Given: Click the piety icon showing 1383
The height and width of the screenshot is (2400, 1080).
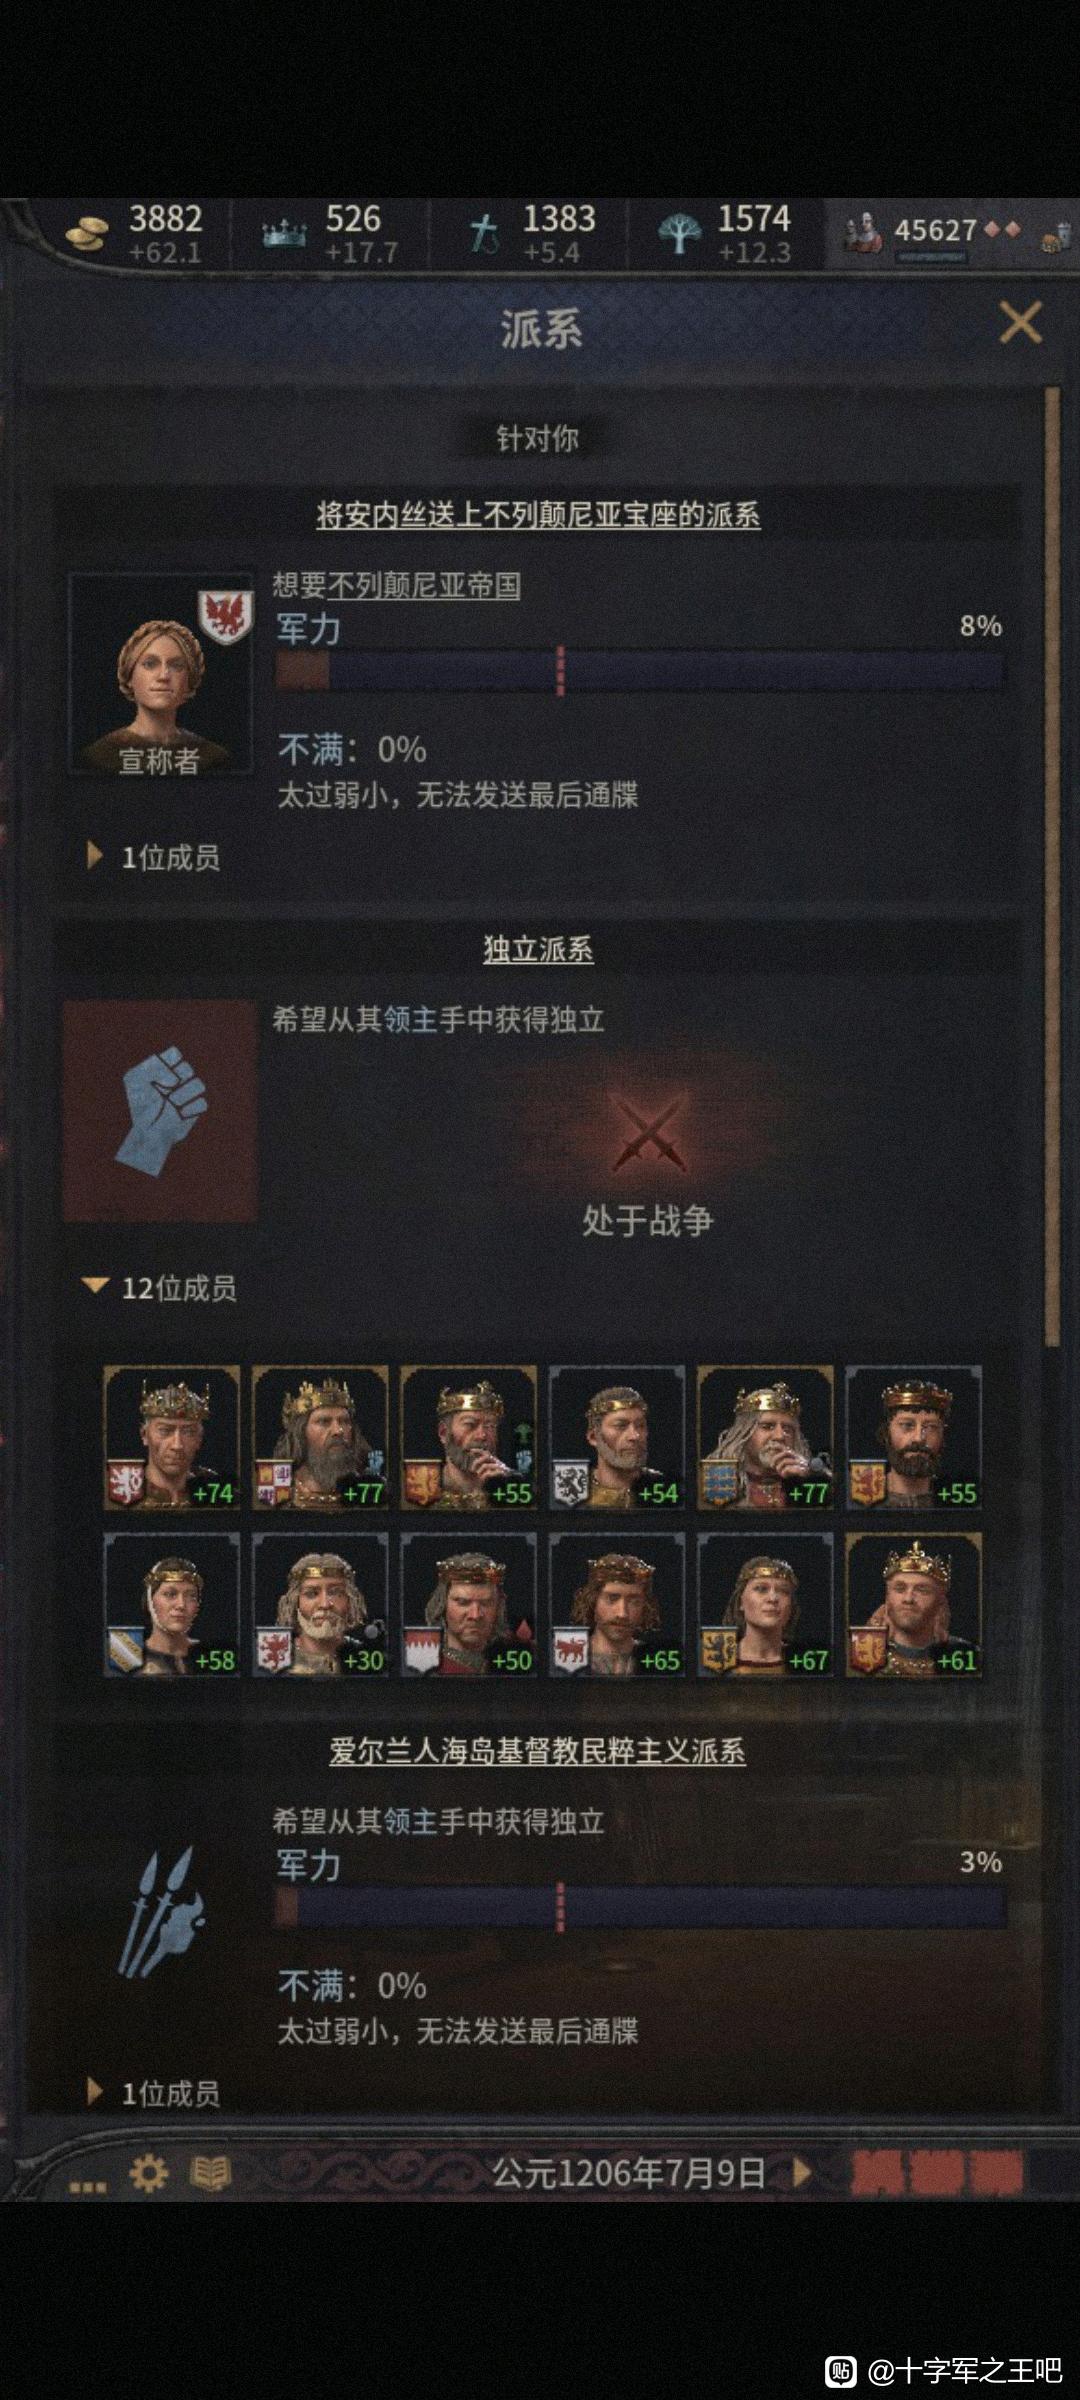Looking at the screenshot, I should pos(484,235).
